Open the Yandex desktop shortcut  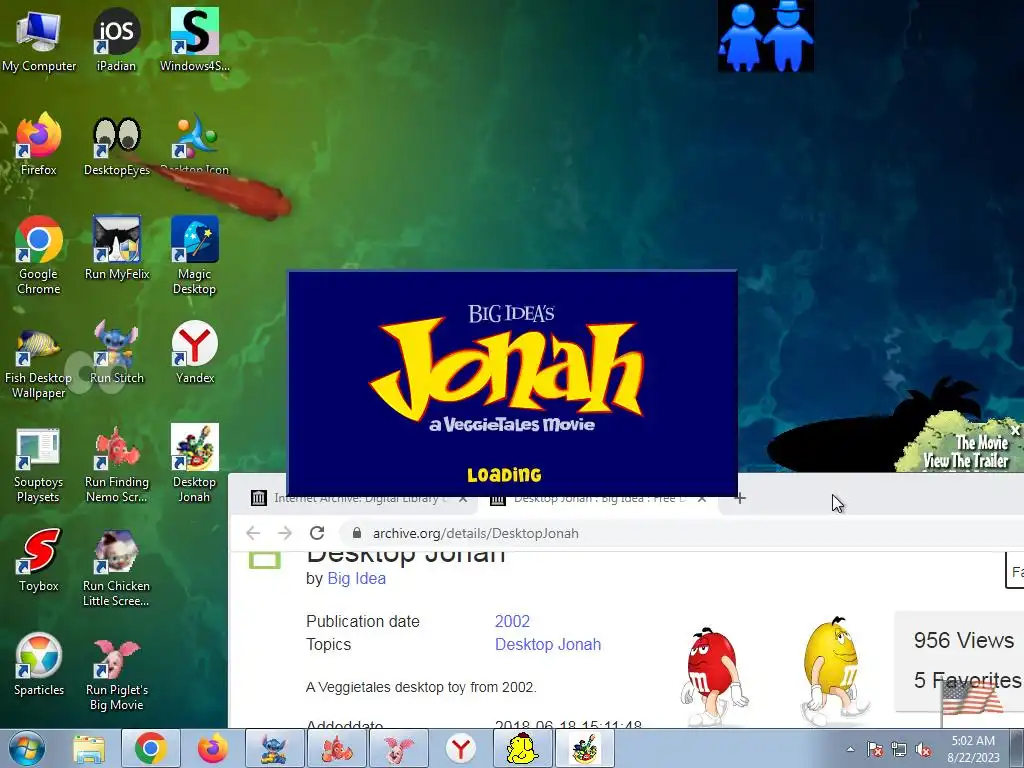pyautogui.click(x=195, y=353)
